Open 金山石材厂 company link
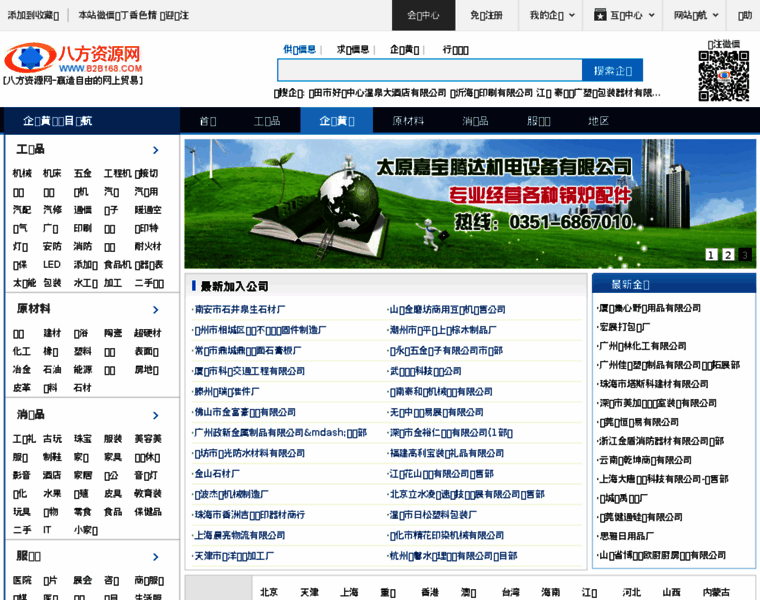Screen dimensions: 760x600 coord(216,474)
